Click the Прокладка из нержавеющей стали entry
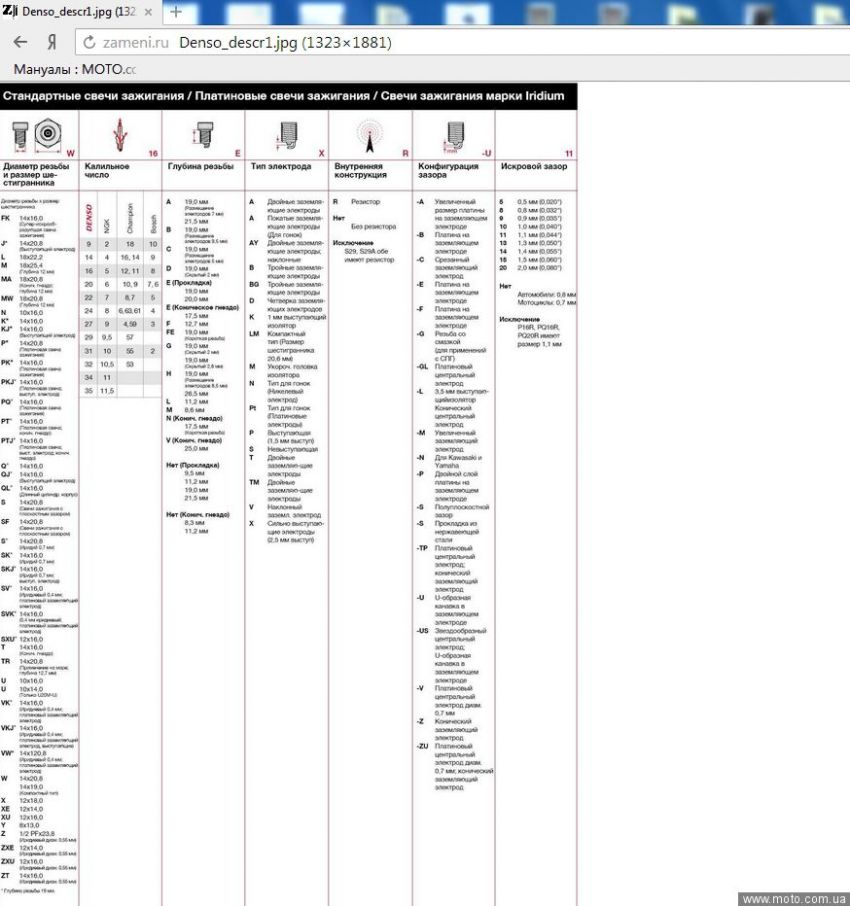Image resolution: width=850 pixels, height=906 pixels. 456,532
